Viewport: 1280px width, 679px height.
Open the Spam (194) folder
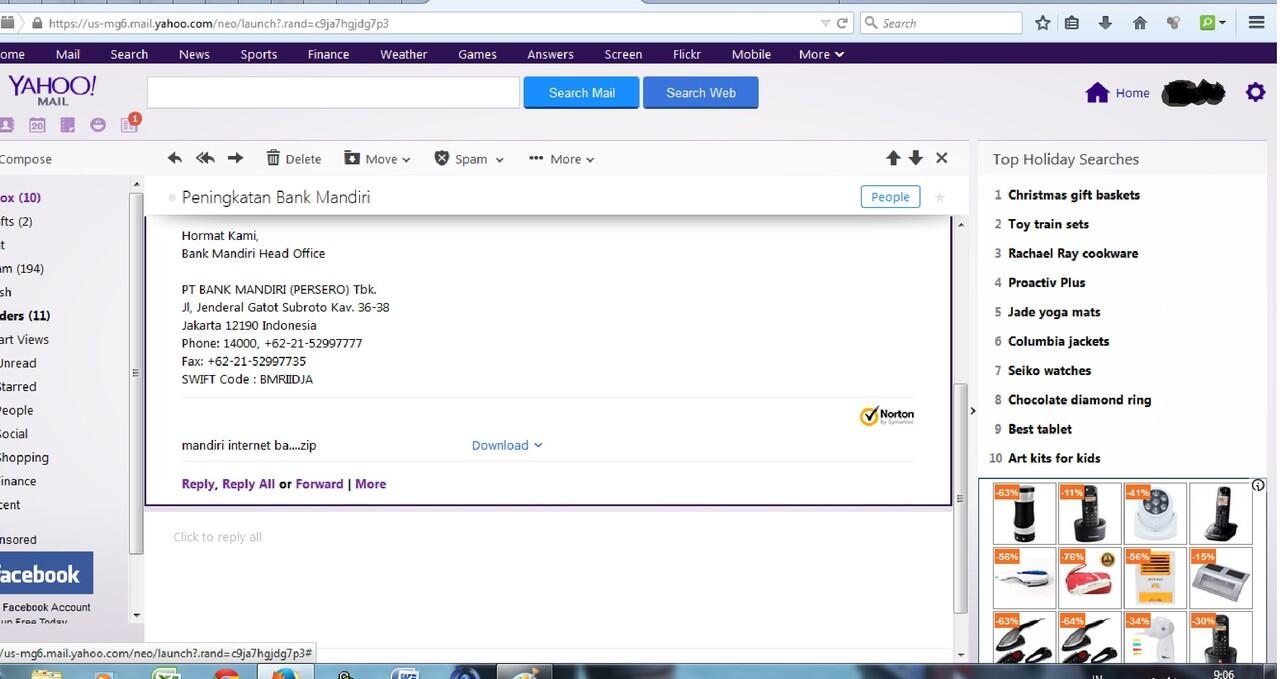pyautogui.click(x=22, y=269)
